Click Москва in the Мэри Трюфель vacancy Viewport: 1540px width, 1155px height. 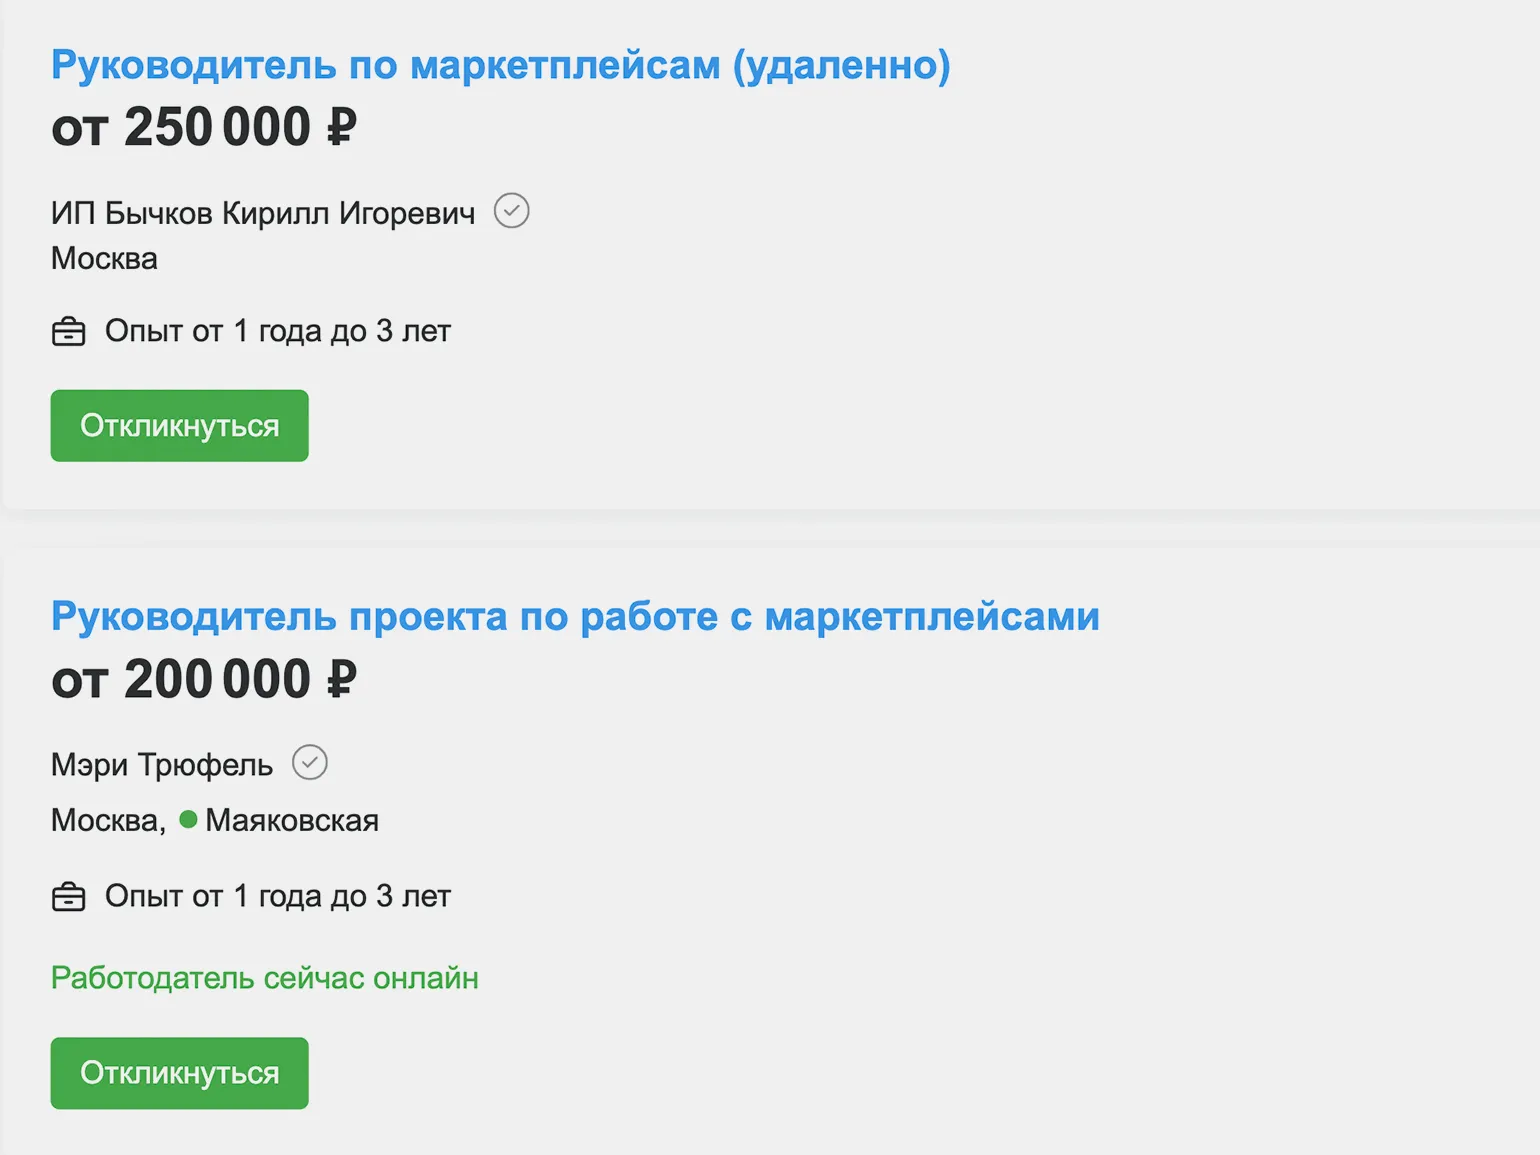[x=106, y=821]
